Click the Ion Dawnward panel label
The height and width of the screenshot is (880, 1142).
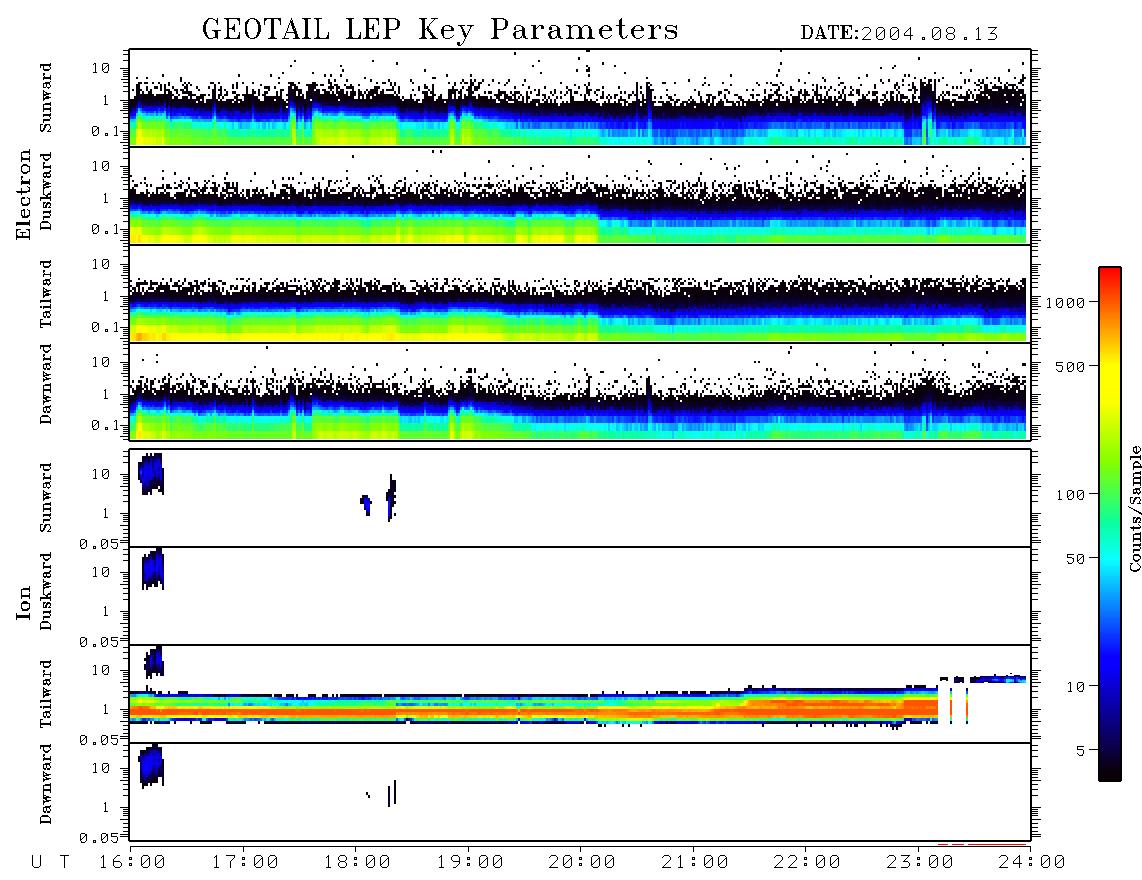[46, 784]
